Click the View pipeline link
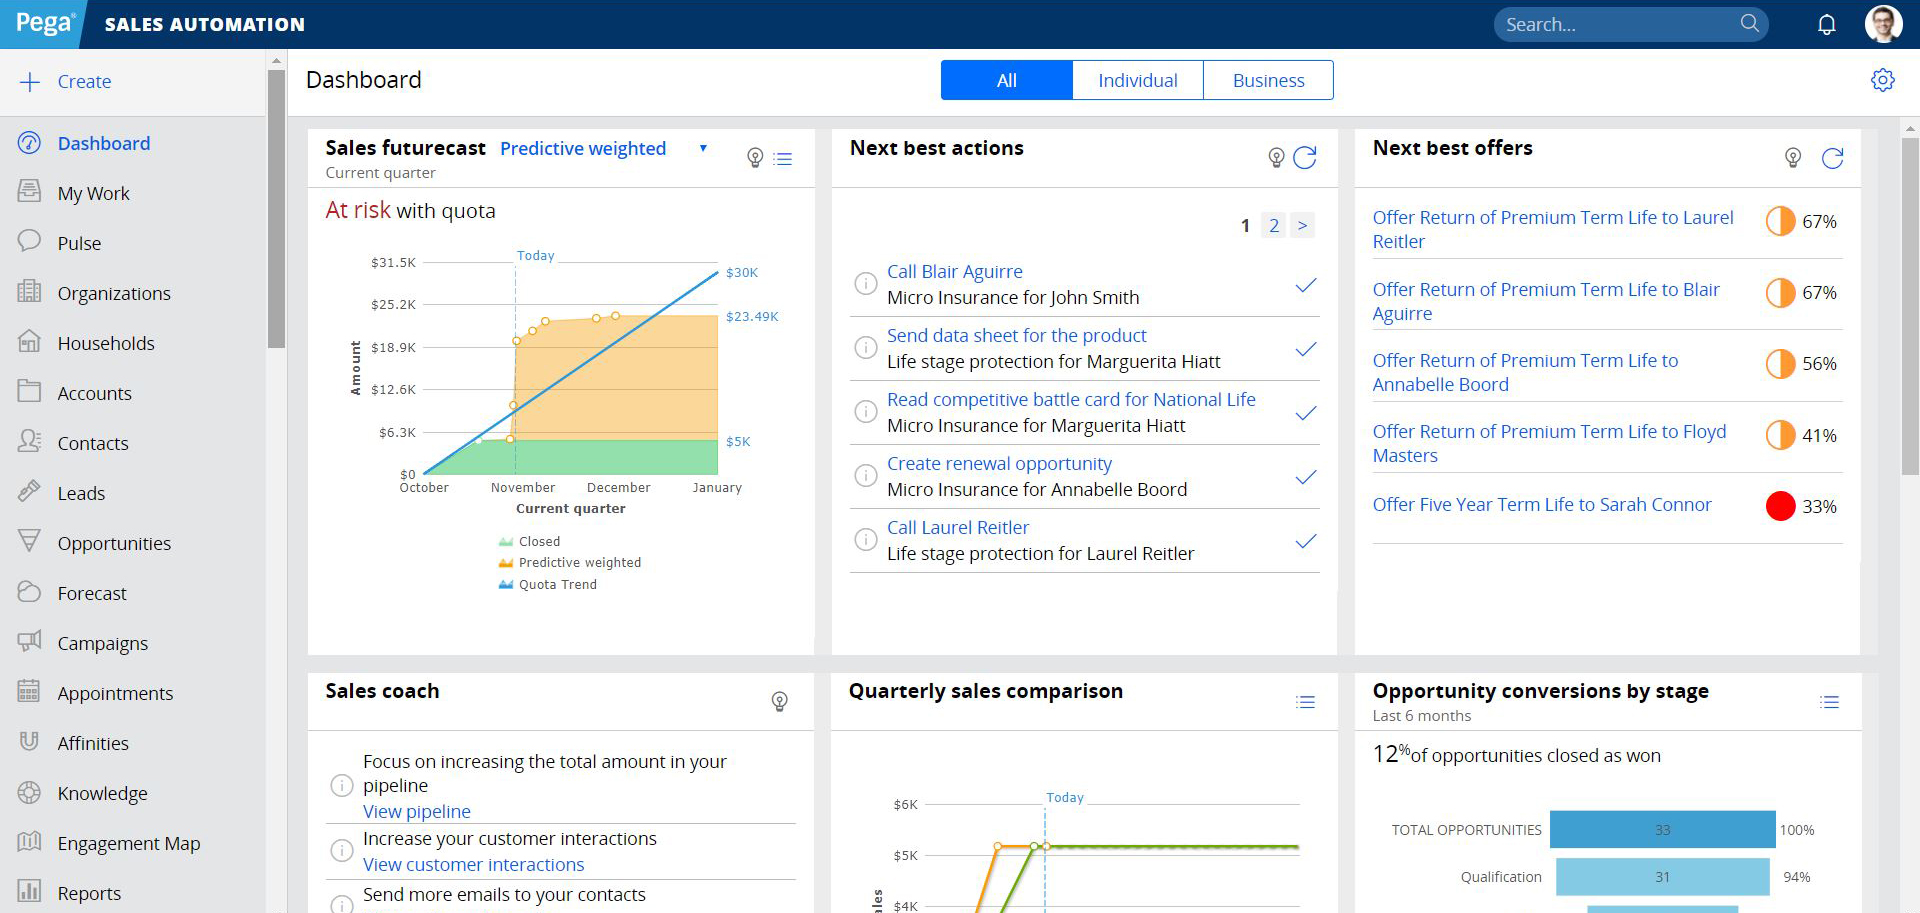 tap(416, 811)
